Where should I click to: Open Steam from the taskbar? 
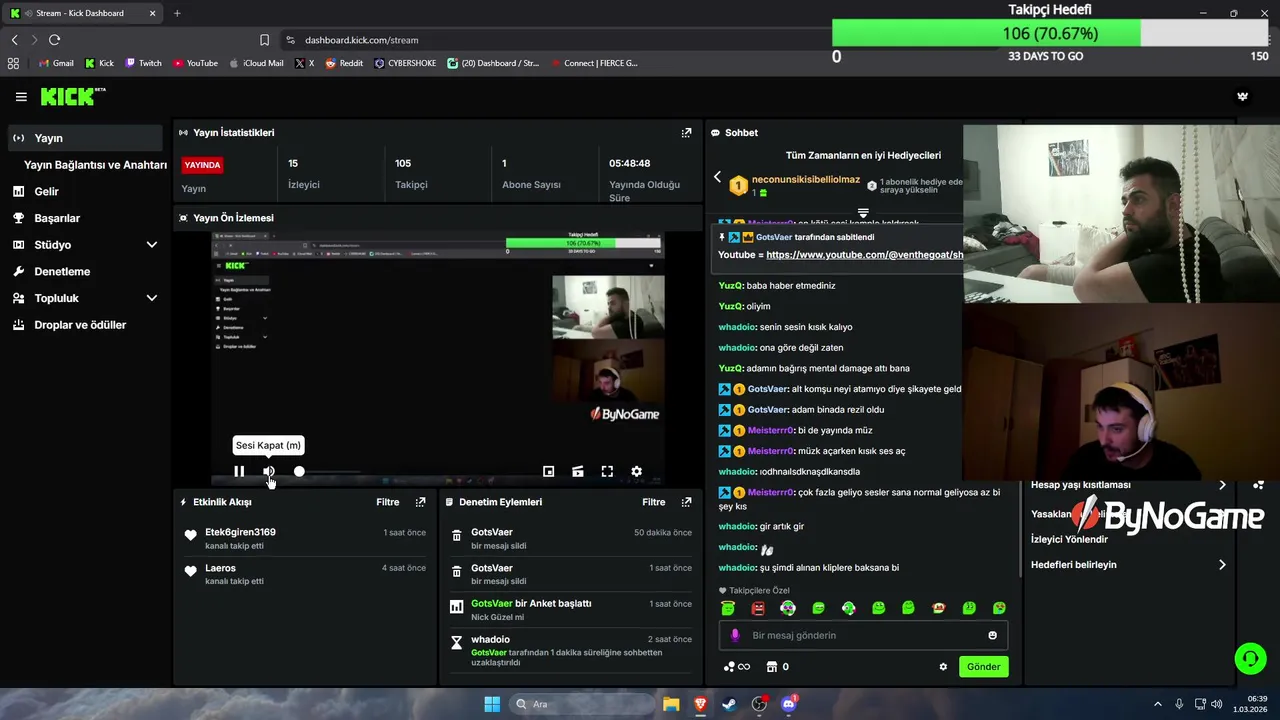[730, 704]
